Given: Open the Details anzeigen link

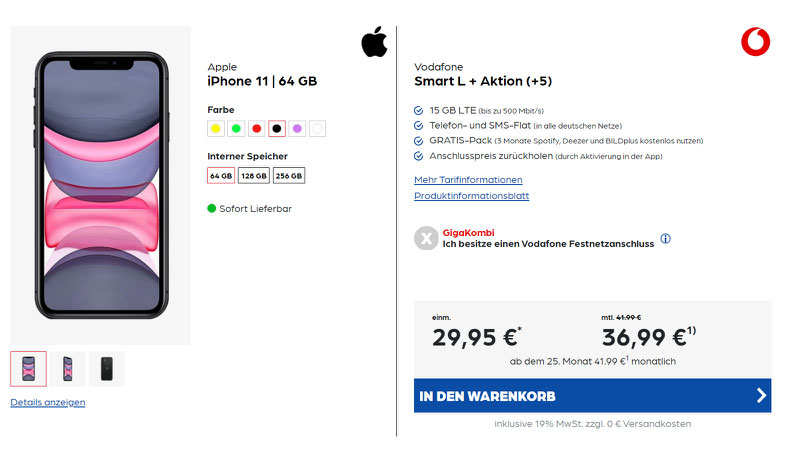Looking at the screenshot, I should pyautogui.click(x=48, y=402).
